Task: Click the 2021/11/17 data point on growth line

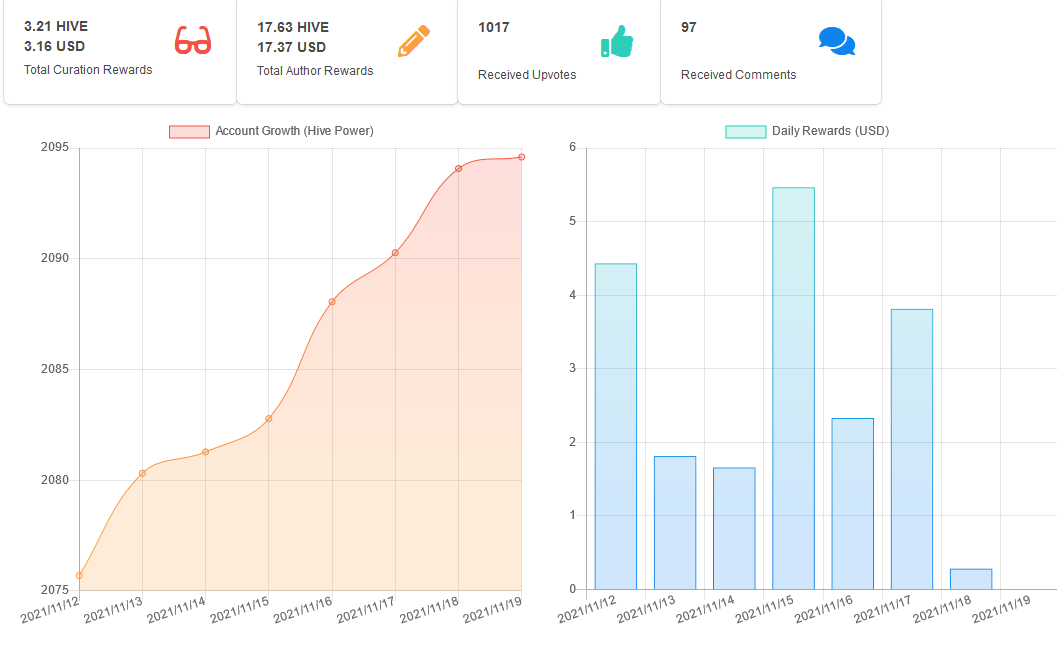Action: [x=396, y=253]
